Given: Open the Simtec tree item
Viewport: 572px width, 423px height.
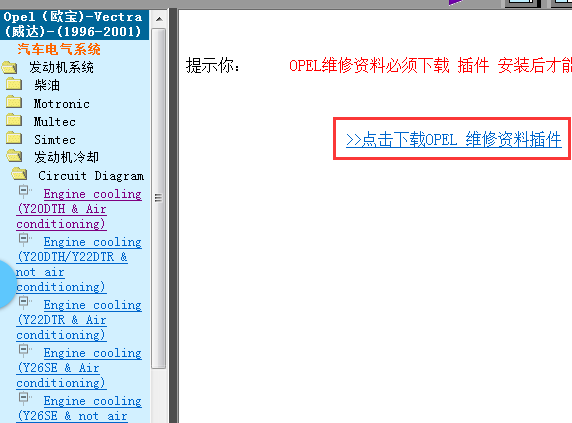Looking at the screenshot, I should tap(55, 140).
